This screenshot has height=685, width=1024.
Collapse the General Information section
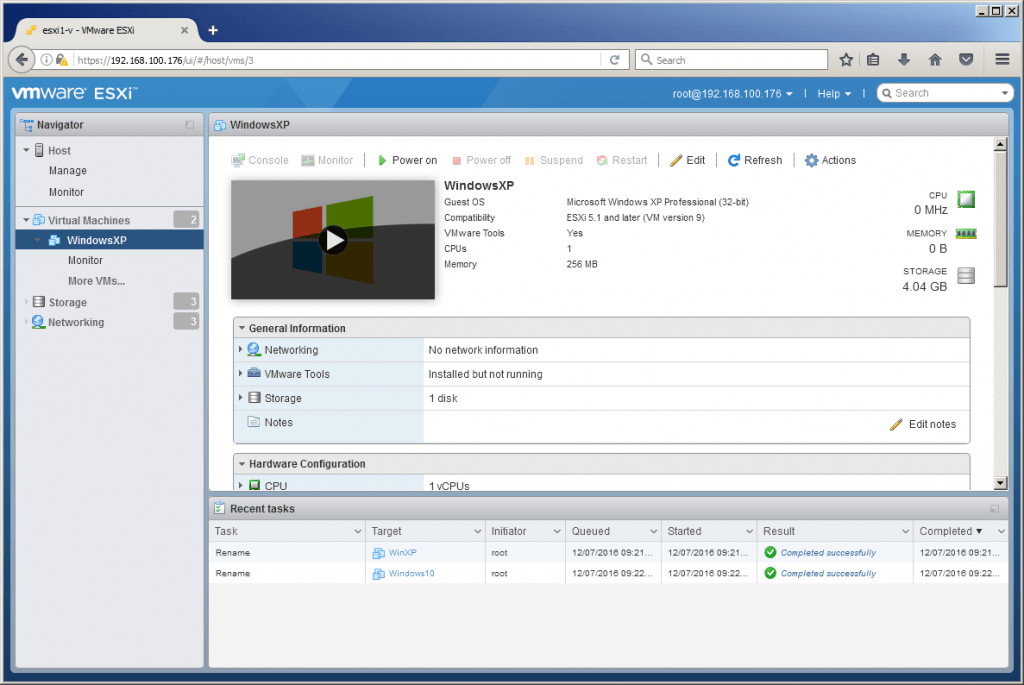click(242, 328)
